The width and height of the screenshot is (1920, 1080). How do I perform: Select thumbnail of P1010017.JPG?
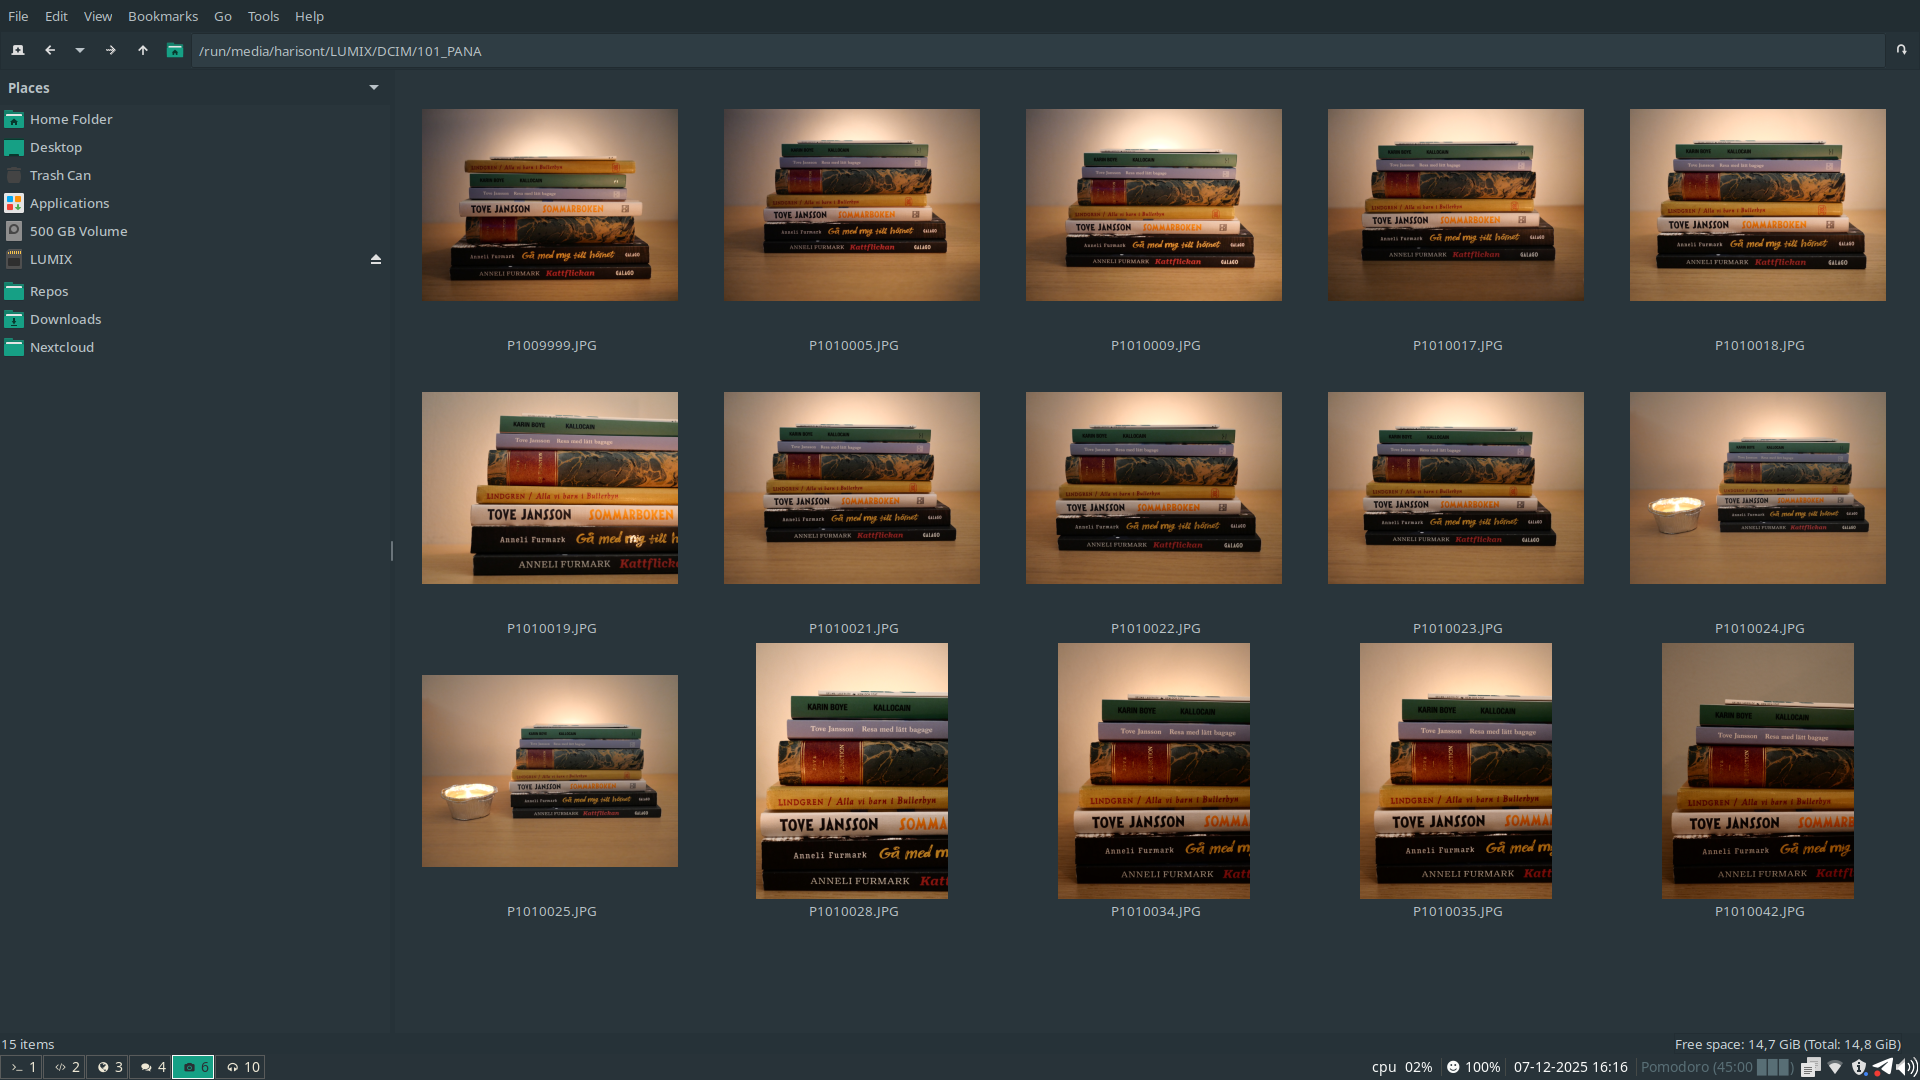coord(1456,205)
